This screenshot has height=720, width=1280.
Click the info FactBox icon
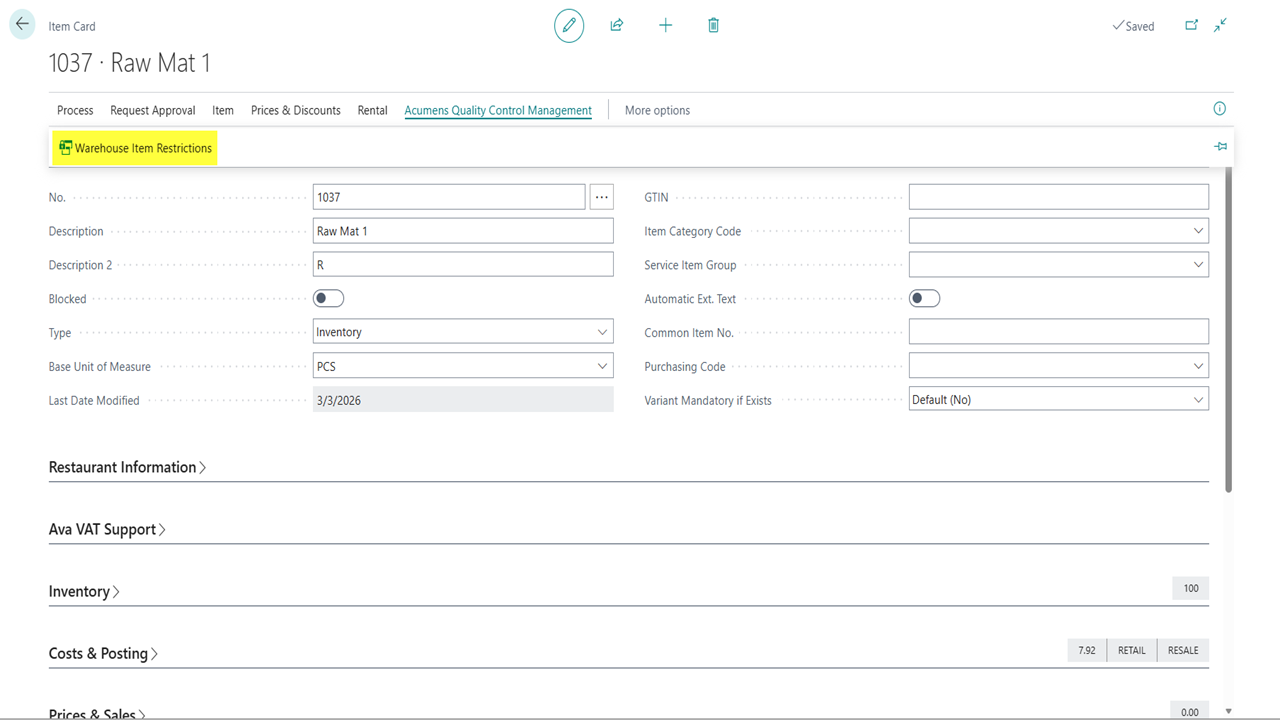click(1219, 109)
